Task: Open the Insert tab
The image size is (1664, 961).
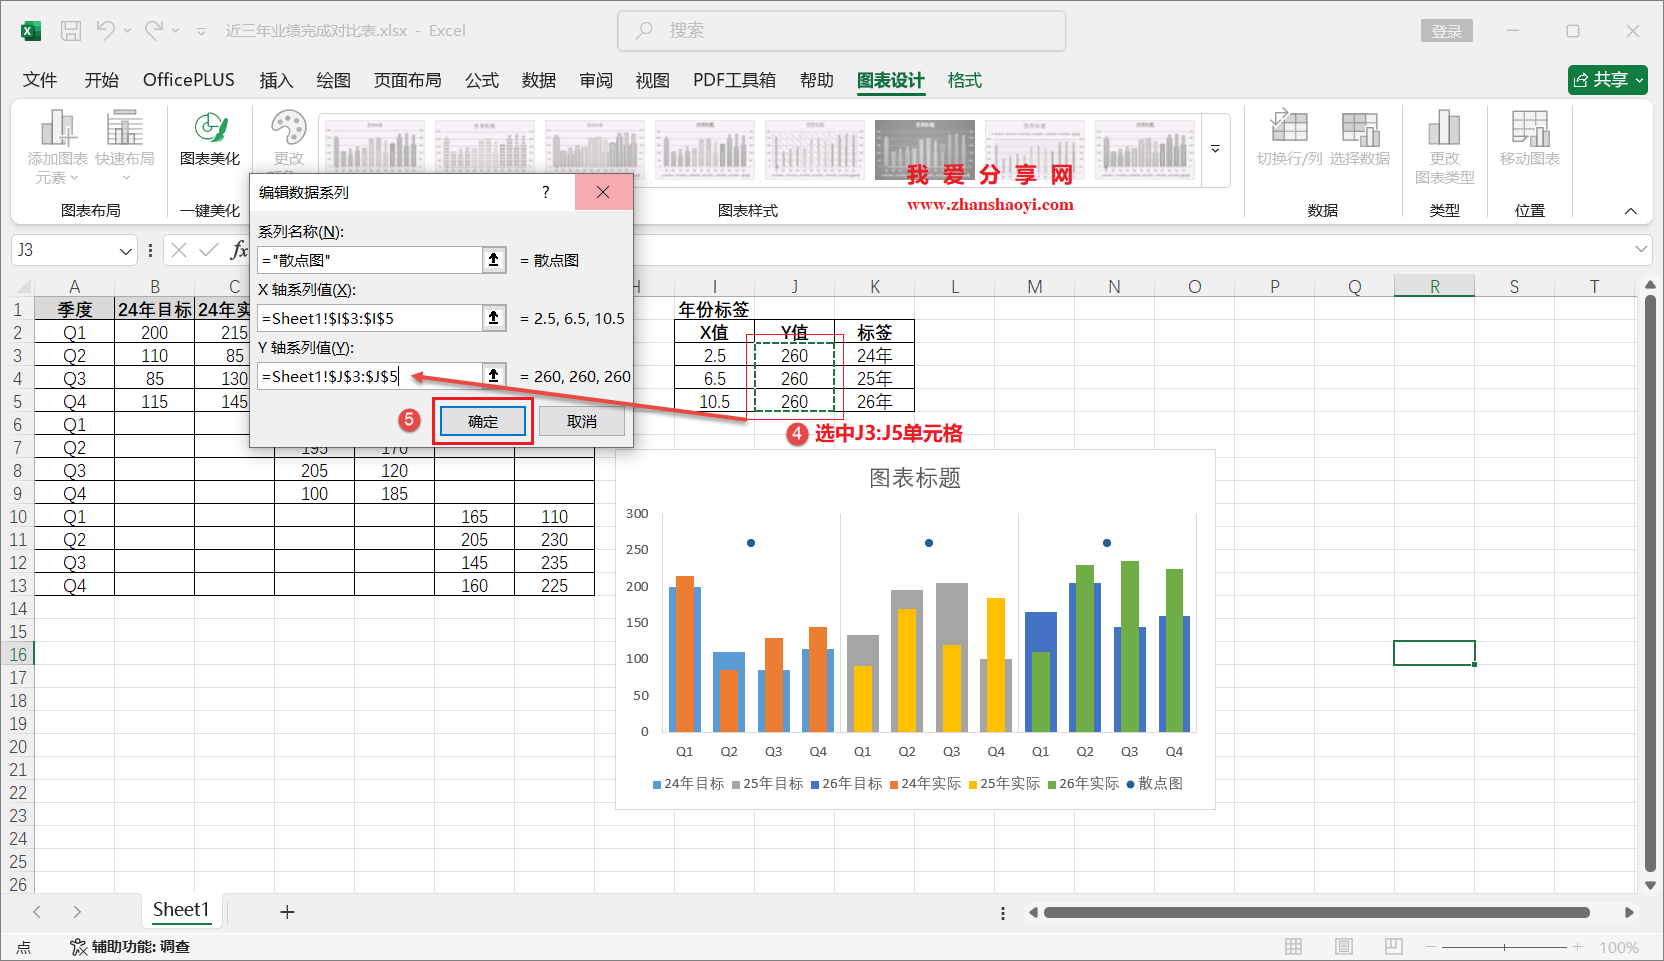Action: 276,80
